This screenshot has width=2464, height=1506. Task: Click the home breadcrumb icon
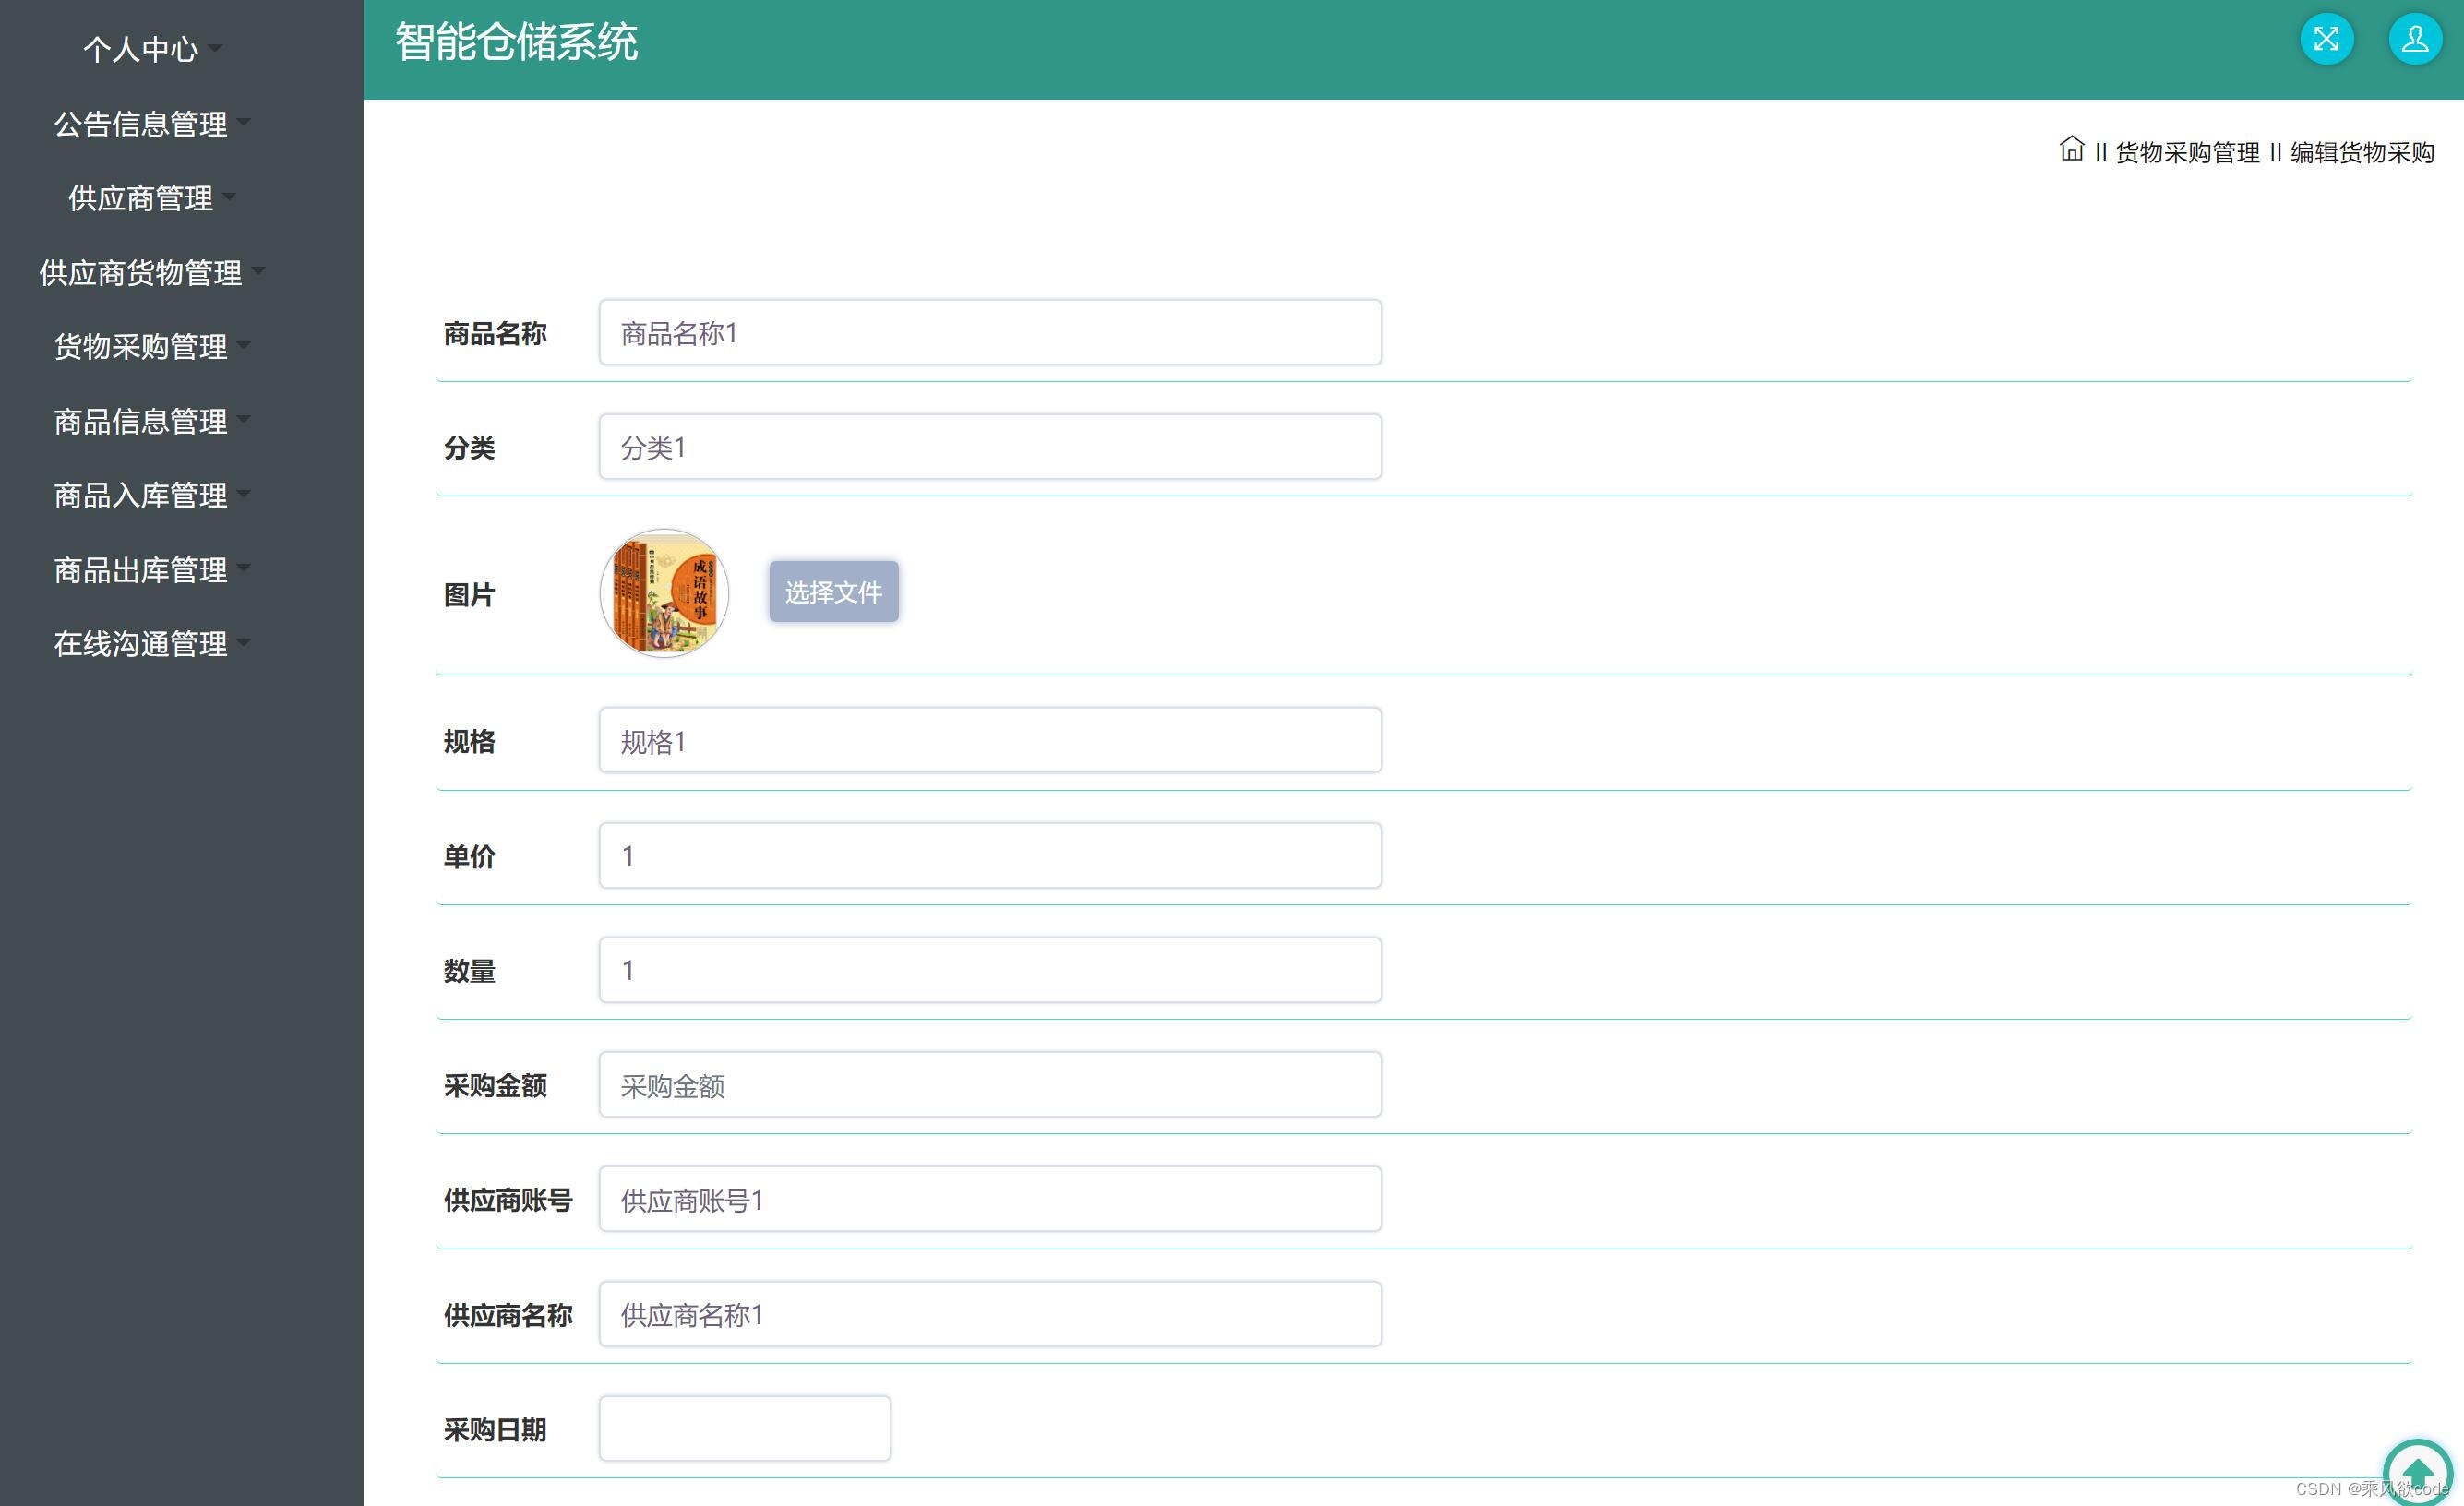(x=2072, y=149)
